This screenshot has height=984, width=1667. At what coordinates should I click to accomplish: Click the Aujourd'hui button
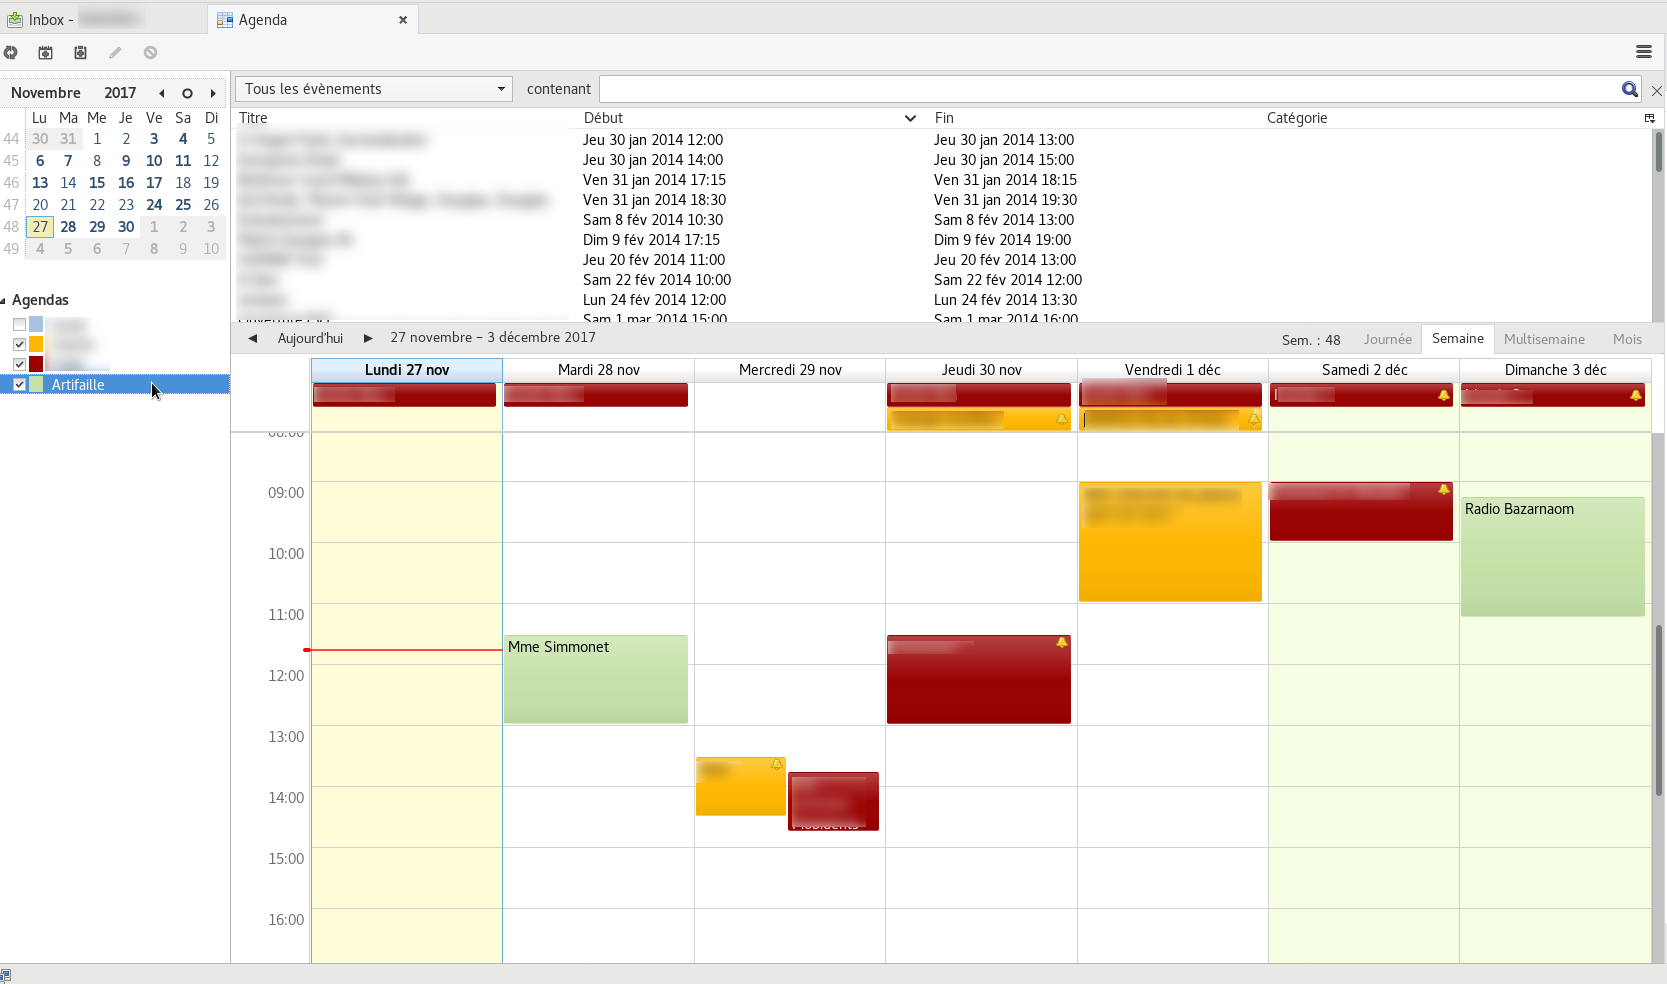click(x=310, y=339)
